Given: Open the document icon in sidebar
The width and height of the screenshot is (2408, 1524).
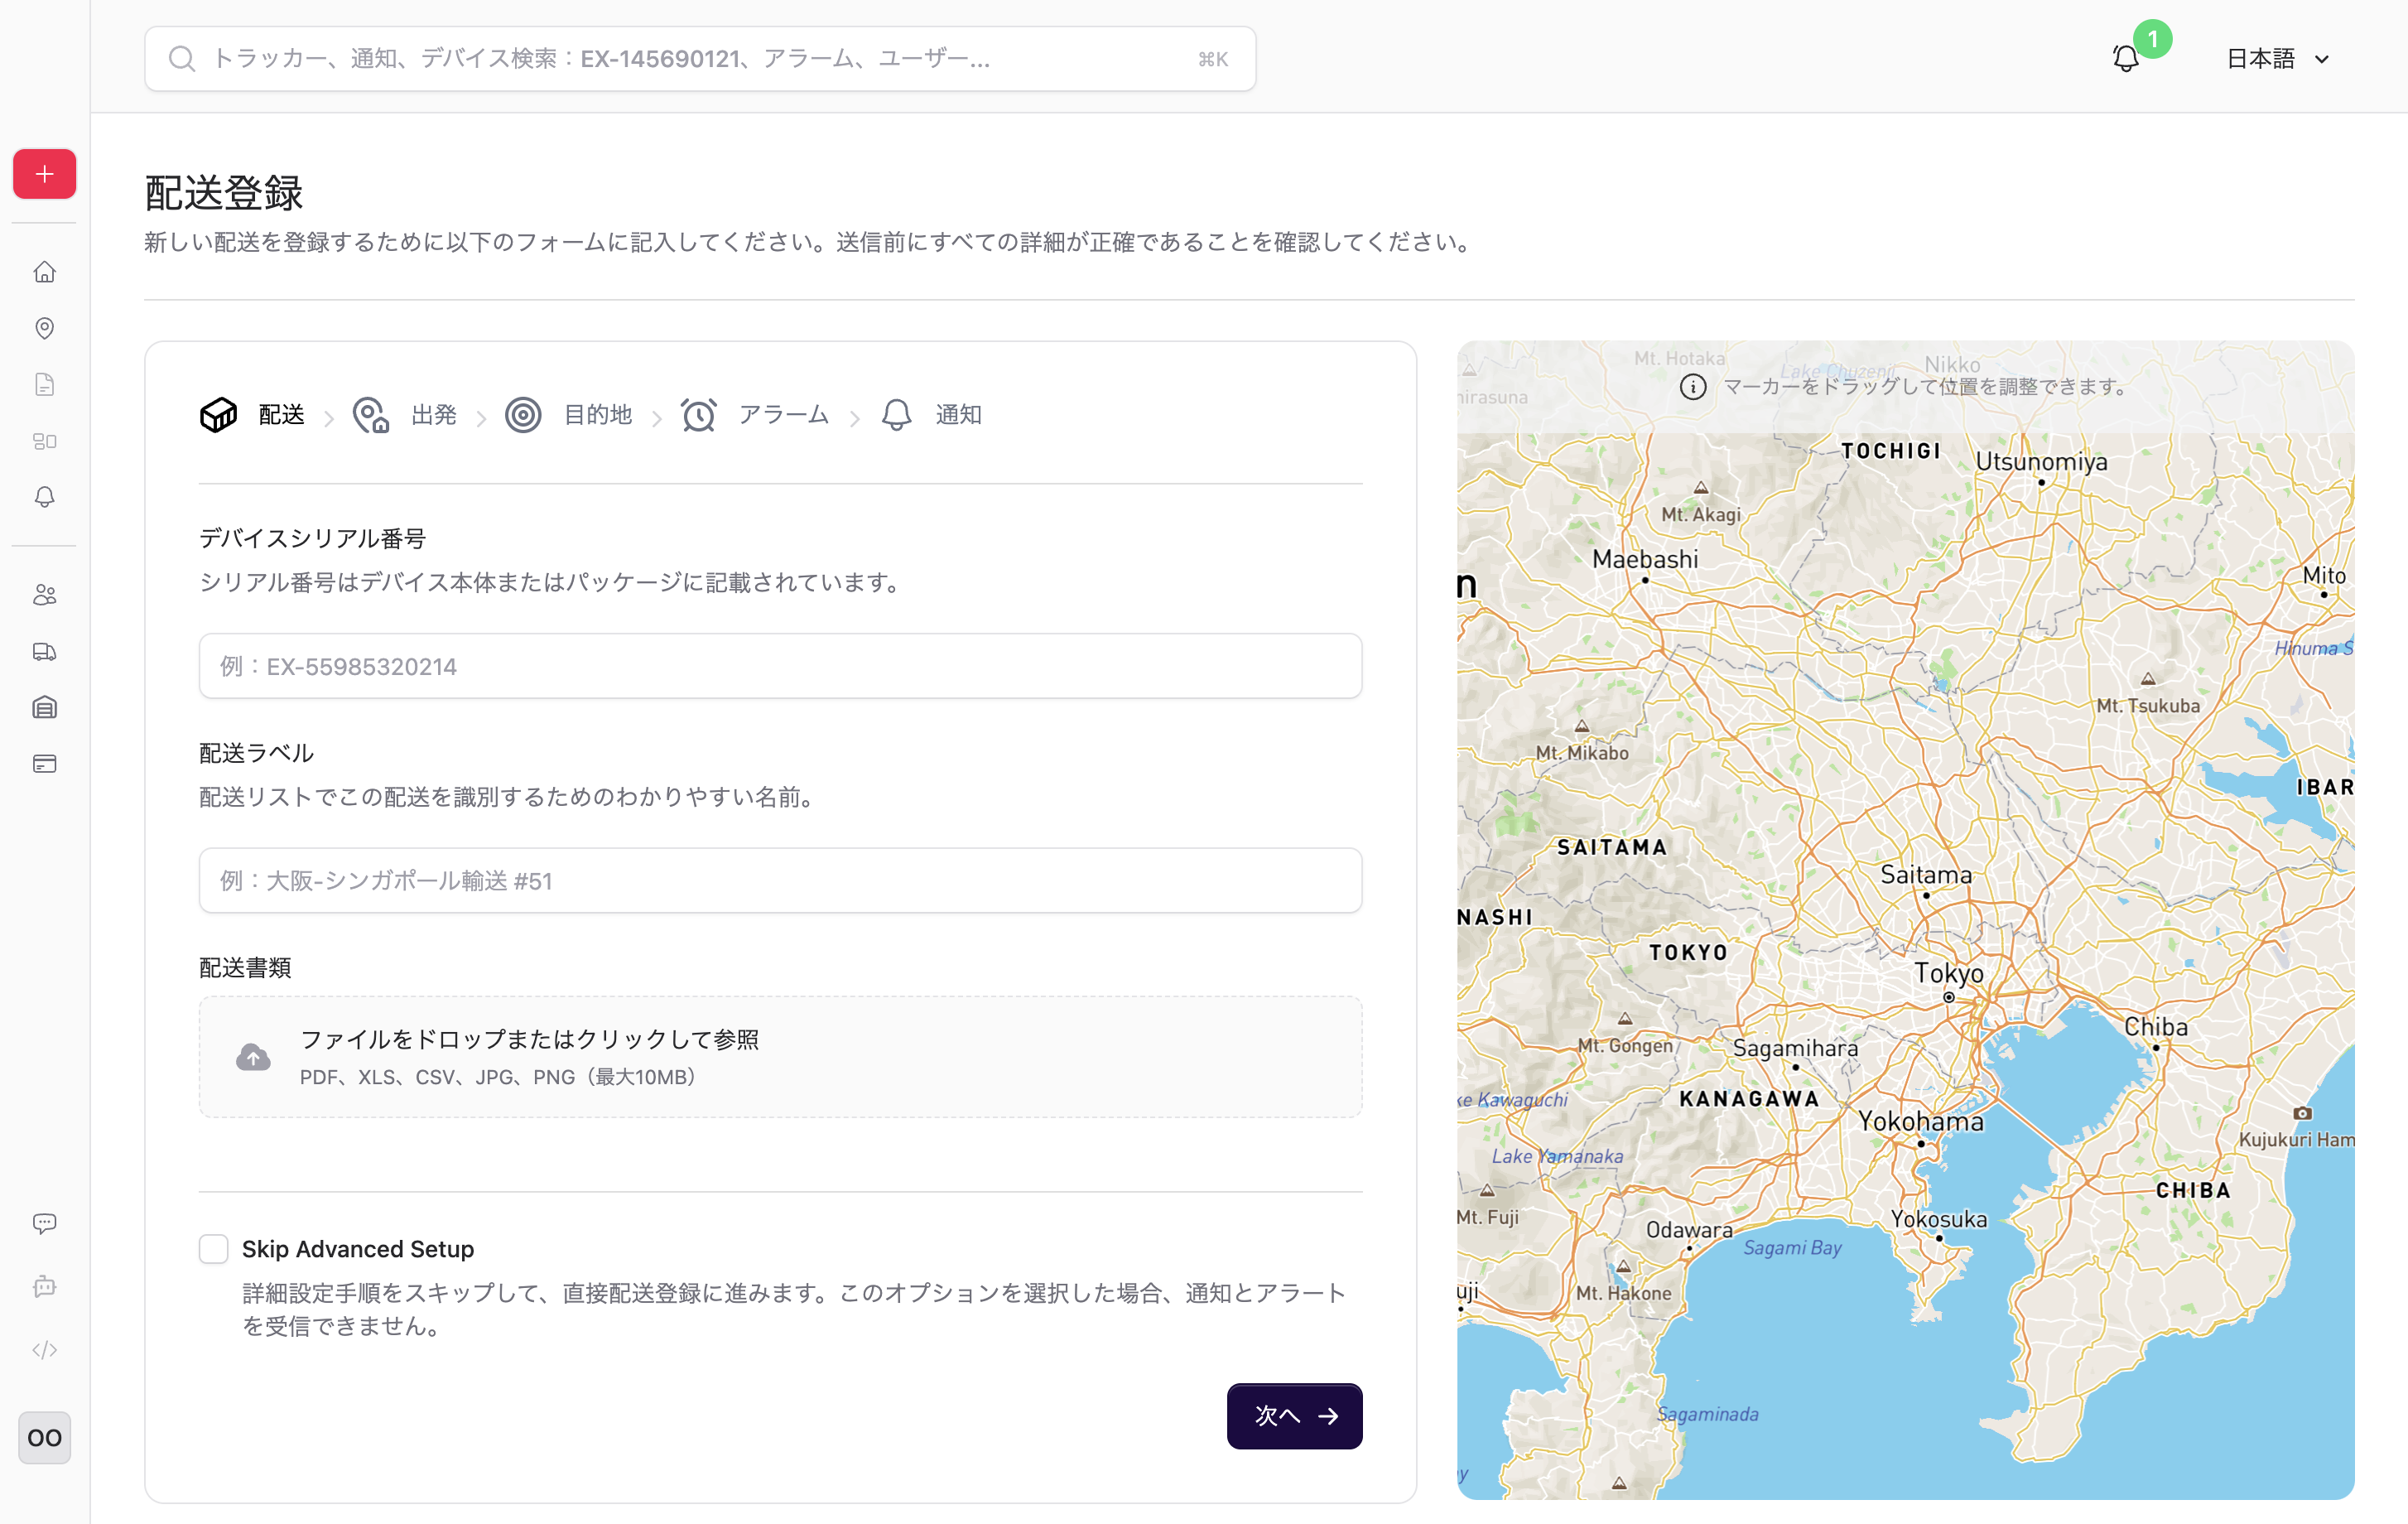Looking at the screenshot, I should [x=44, y=385].
